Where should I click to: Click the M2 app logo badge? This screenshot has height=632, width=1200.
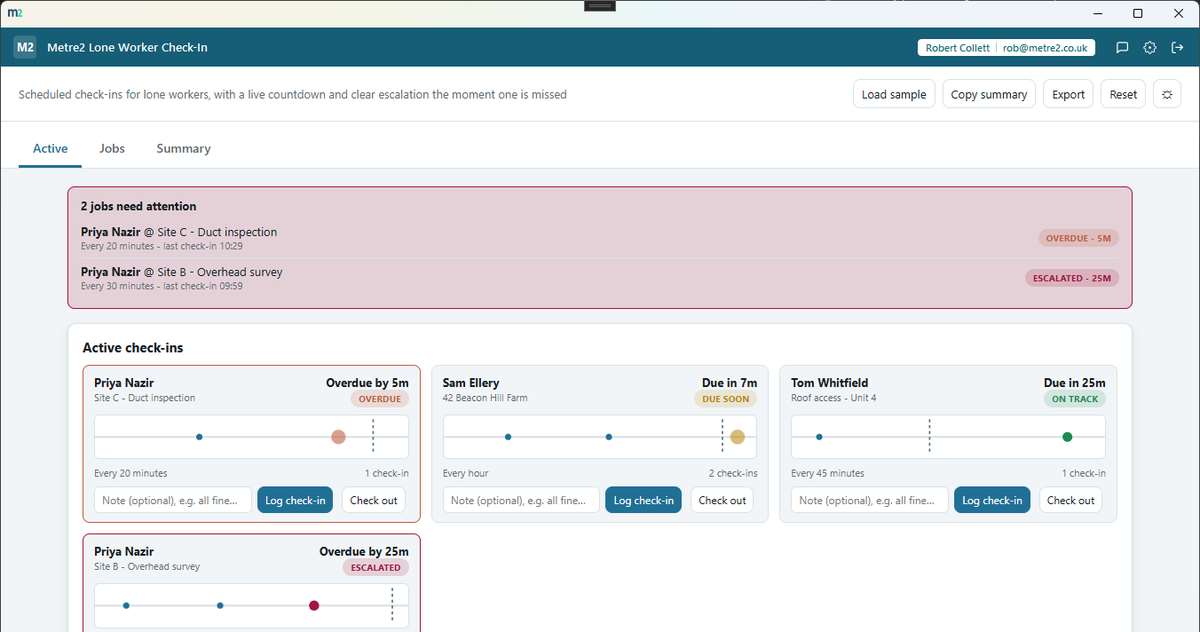tap(26, 47)
